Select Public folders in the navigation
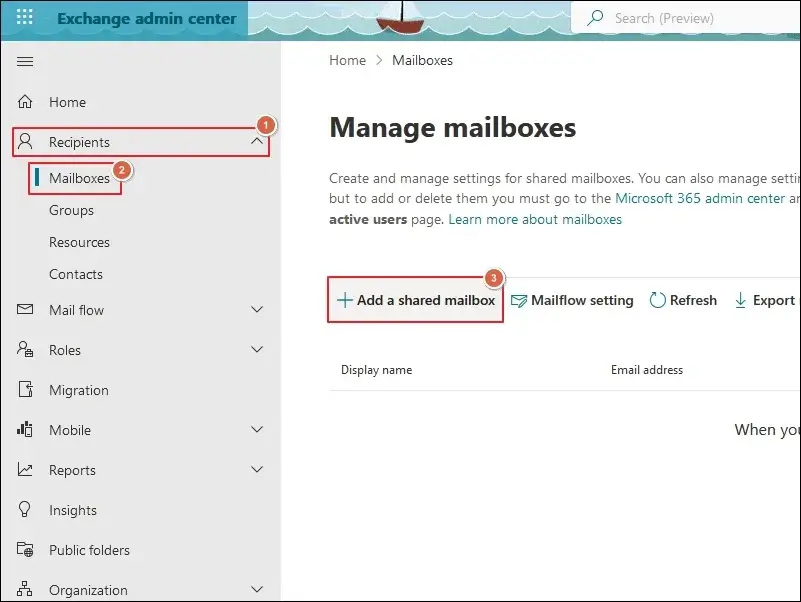Image resolution: width=801 pixels, height=602 pixels. pos(89,550)
